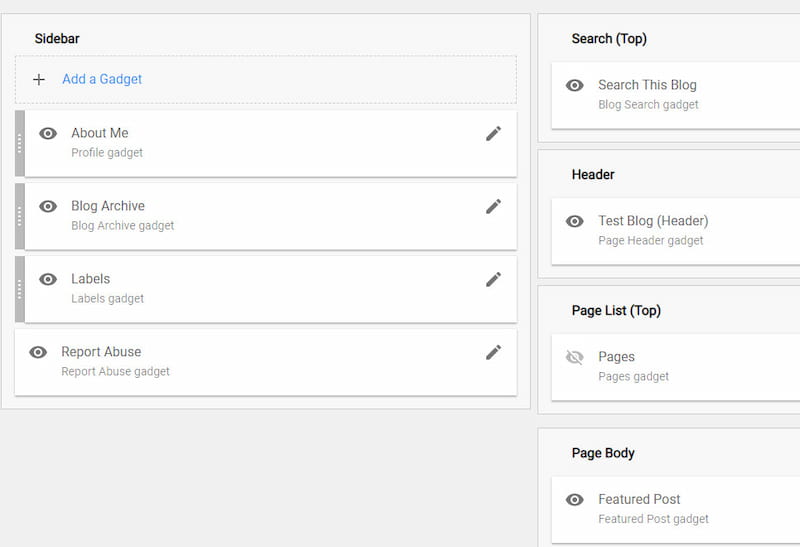The height and width of the screenshot is (547, 800).
Task: Toggle the Labels gadget eye icon
Action: click(48, 280)
